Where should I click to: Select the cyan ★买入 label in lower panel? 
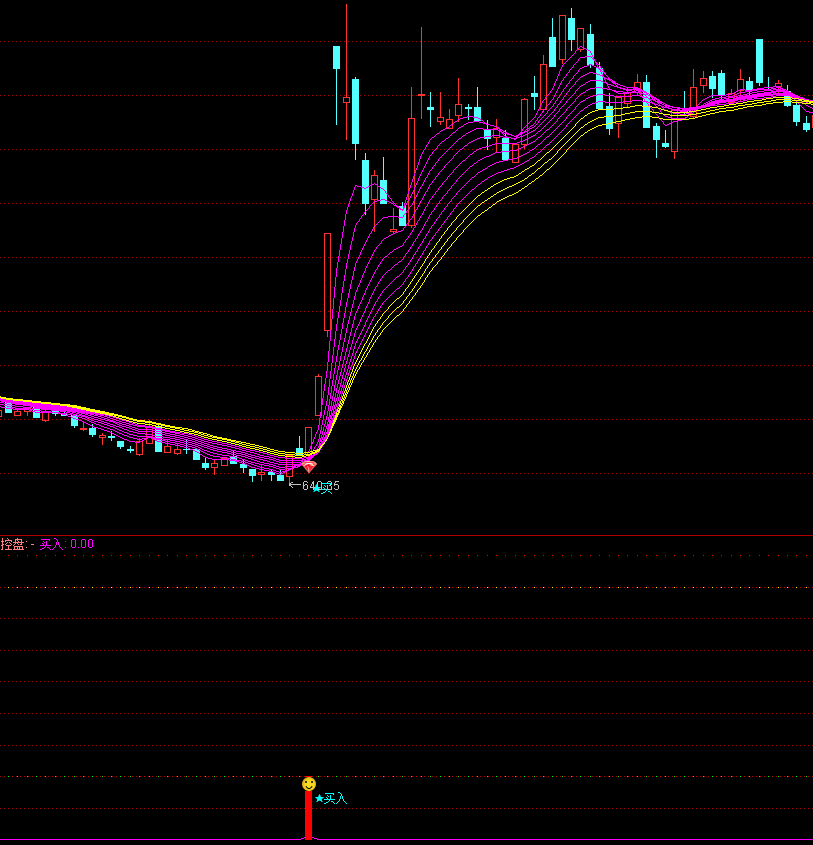click(331, 798)
